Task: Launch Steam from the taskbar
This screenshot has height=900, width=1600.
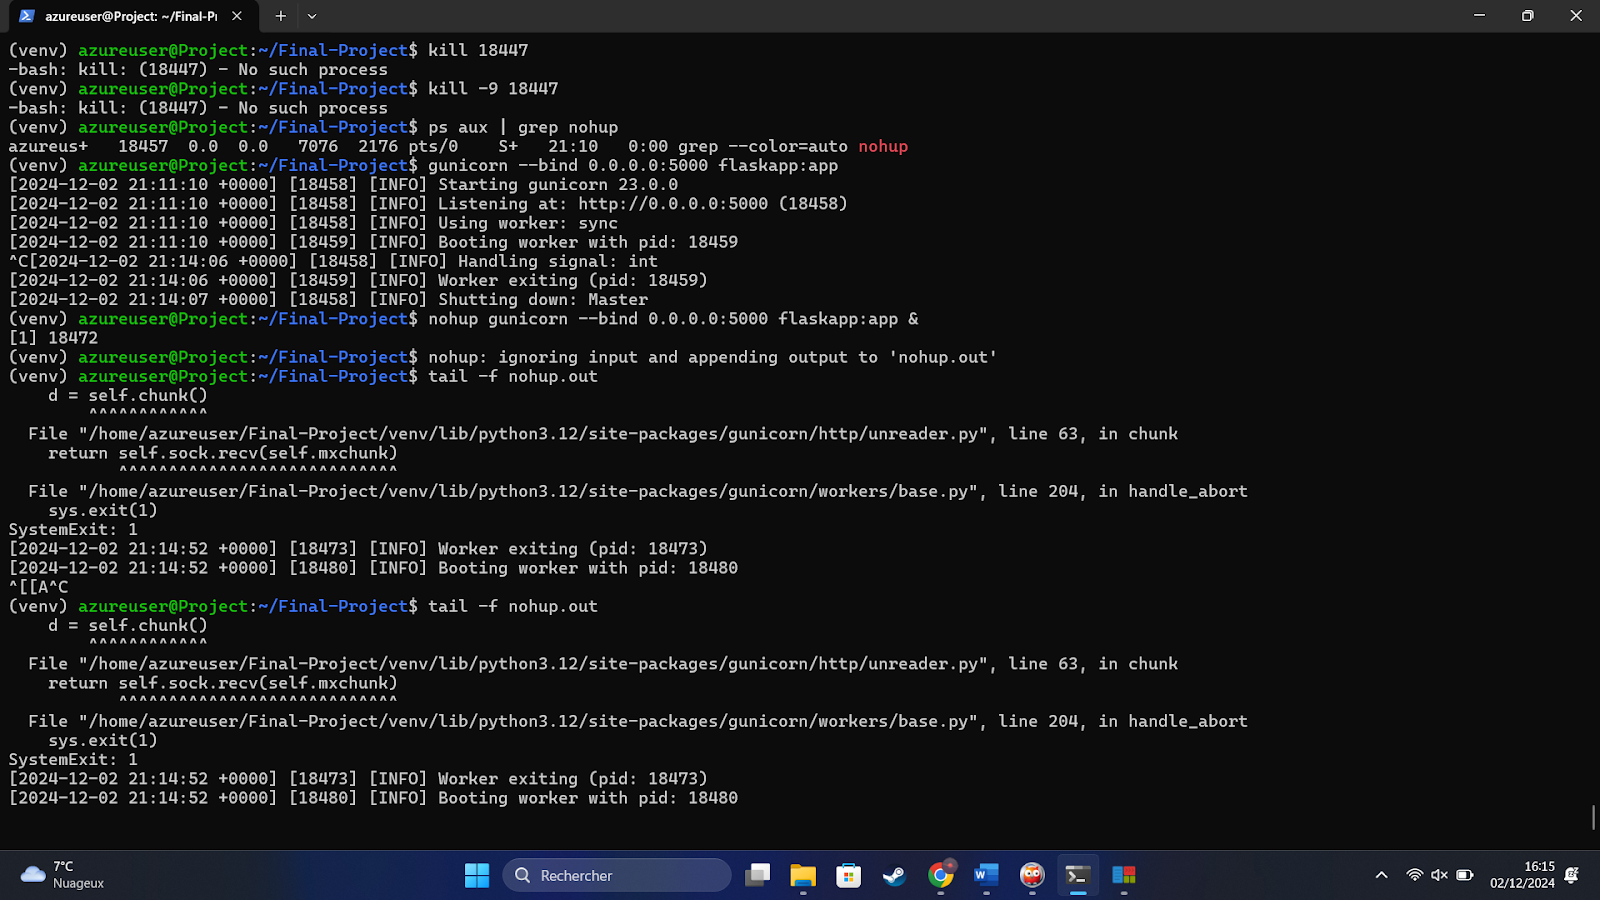Action: (894, 875)
